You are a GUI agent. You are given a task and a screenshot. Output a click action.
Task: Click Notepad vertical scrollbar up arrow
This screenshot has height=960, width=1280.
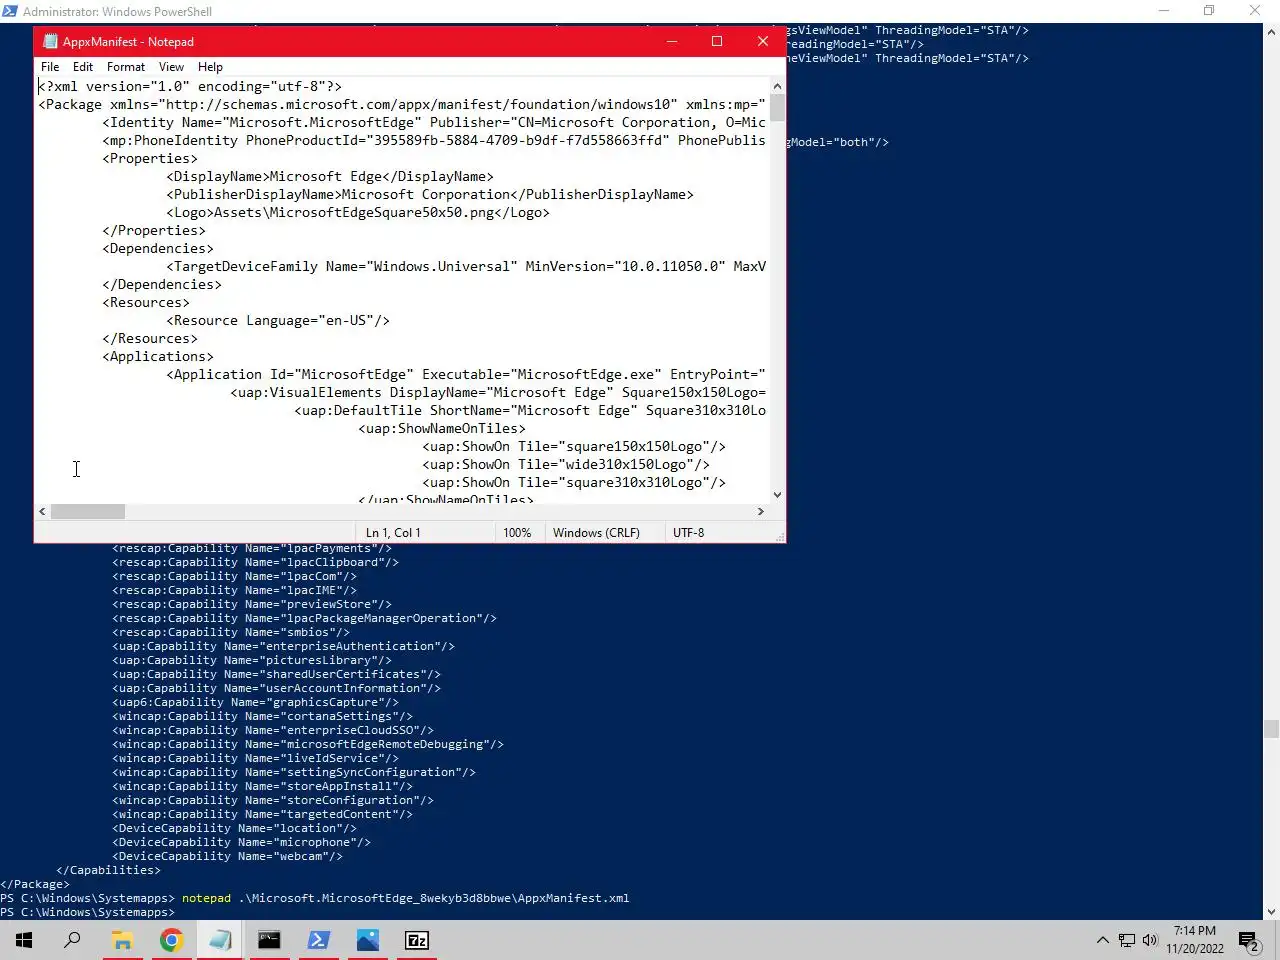coord(777,86)
